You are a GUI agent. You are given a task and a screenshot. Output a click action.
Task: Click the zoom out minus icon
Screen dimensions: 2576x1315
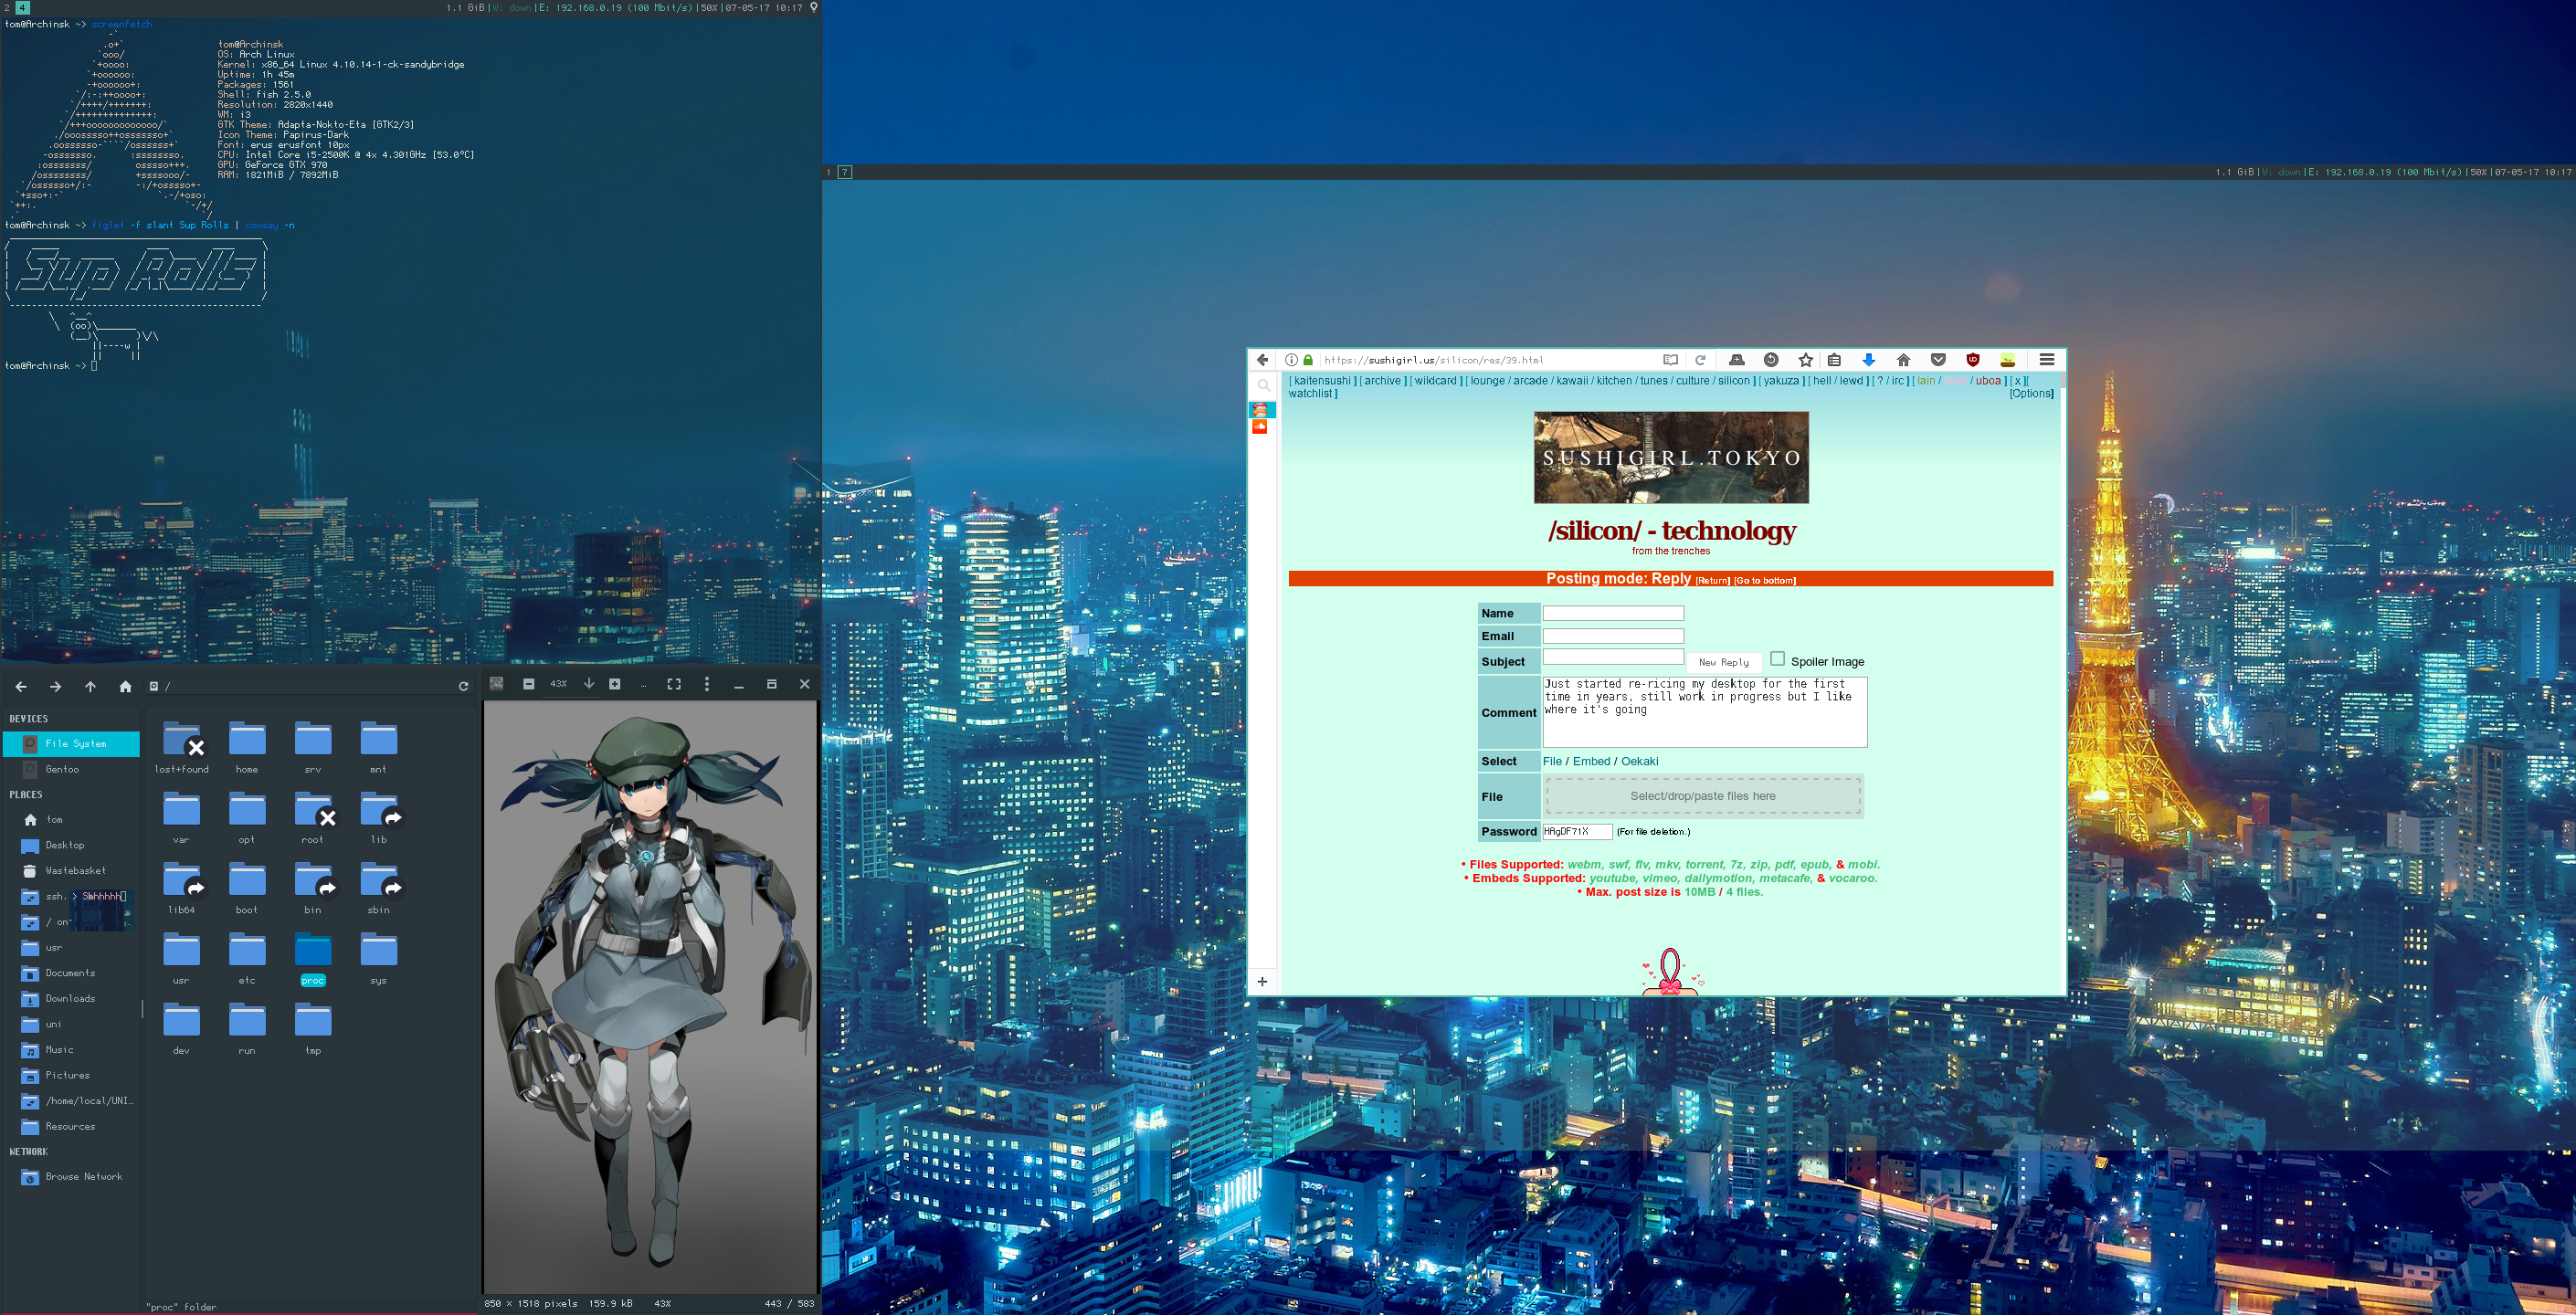tap(528, 684)
